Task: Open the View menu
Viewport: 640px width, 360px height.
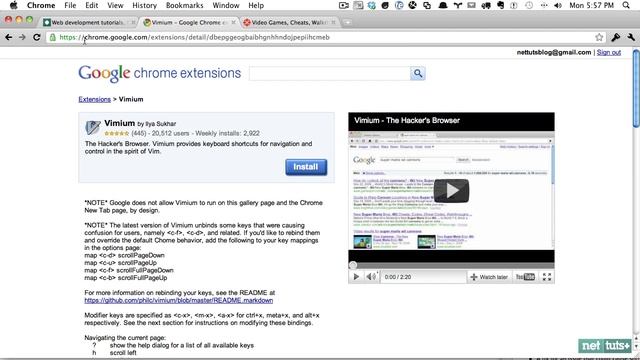Action: (x=115, y=5)
